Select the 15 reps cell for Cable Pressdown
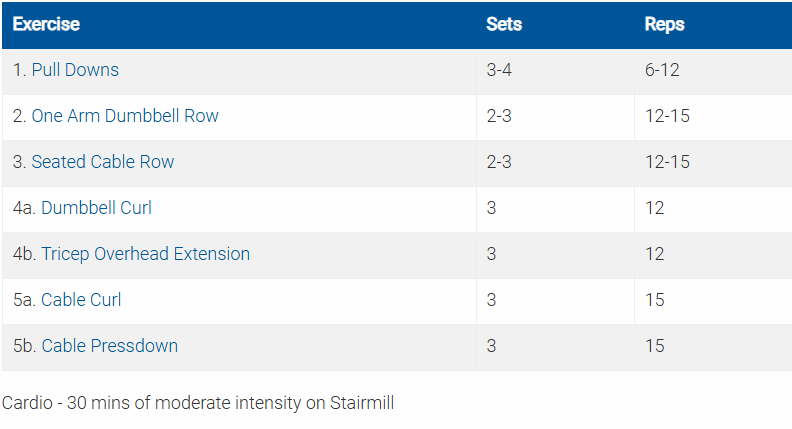The width and height of the screenshot is (792, 429). click(654, 346)
